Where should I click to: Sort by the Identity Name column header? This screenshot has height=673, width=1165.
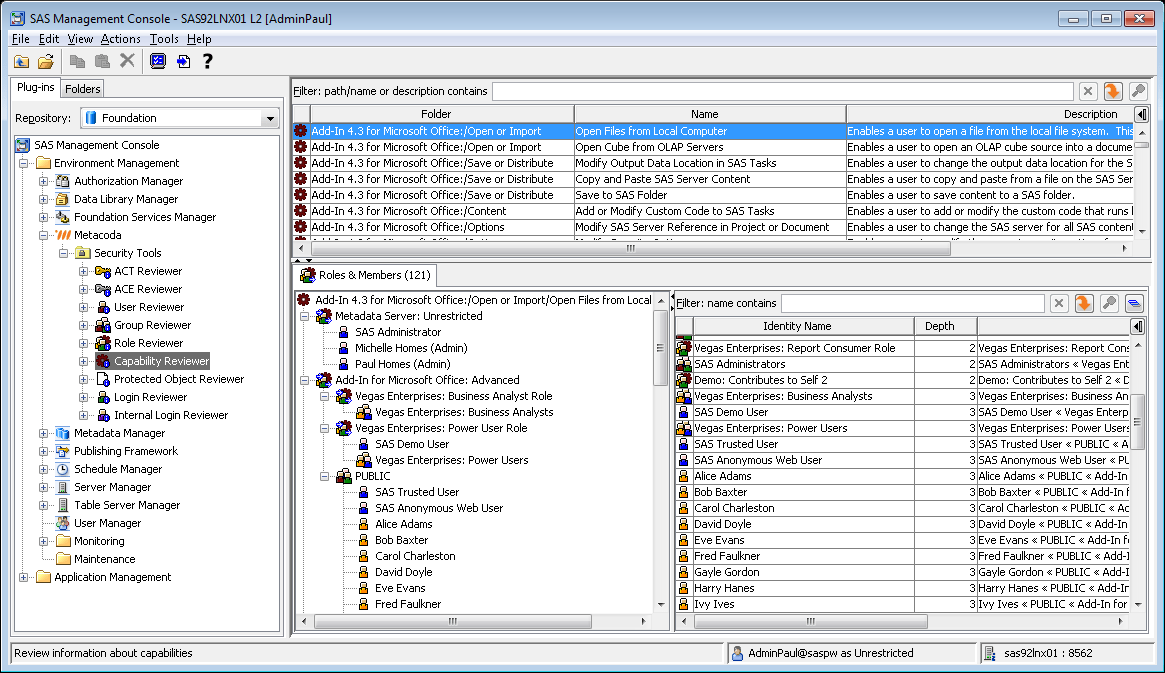tap(803, 326)
